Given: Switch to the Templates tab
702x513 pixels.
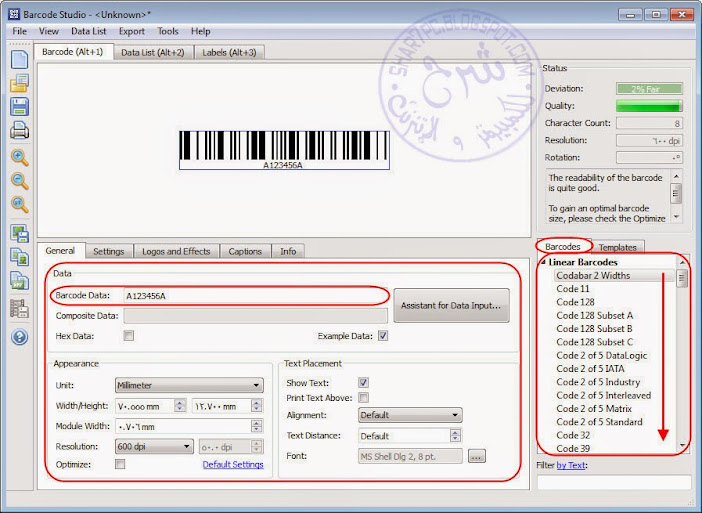Looking at the screenshot, I should tap(618, 247).
